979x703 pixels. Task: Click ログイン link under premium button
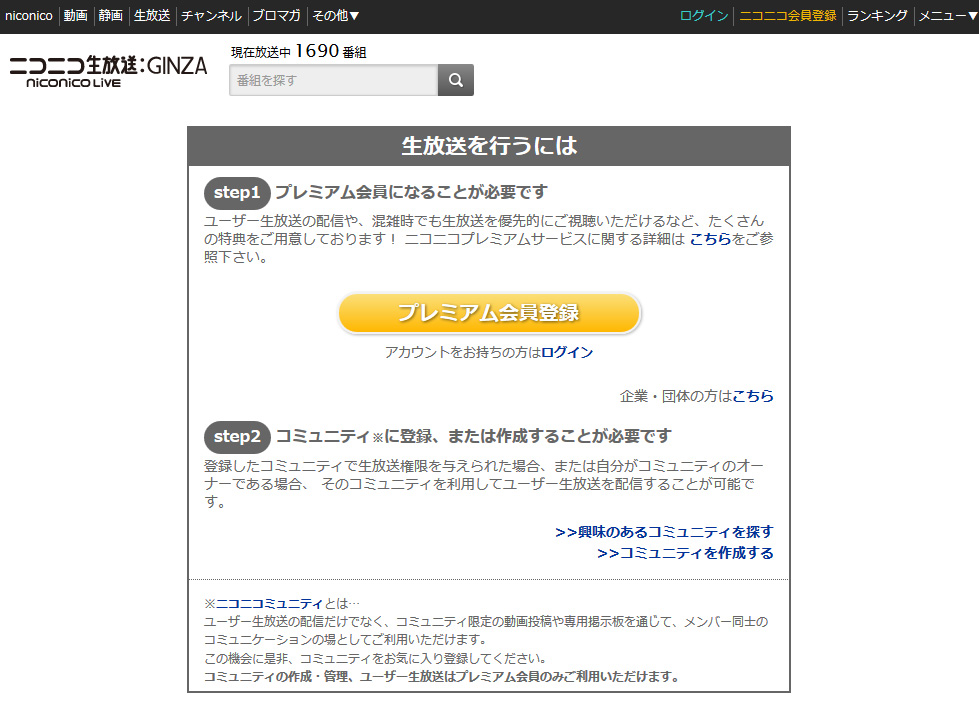(567, 352)
